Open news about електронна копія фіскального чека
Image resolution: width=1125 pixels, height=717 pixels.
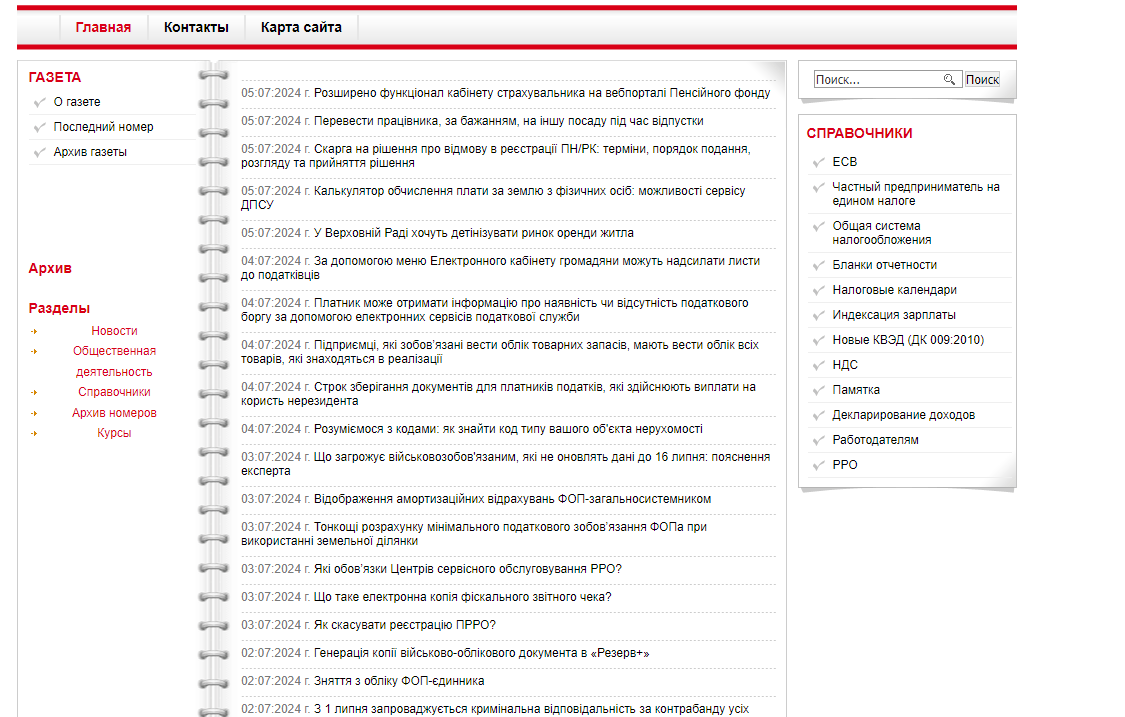point(463,597)
